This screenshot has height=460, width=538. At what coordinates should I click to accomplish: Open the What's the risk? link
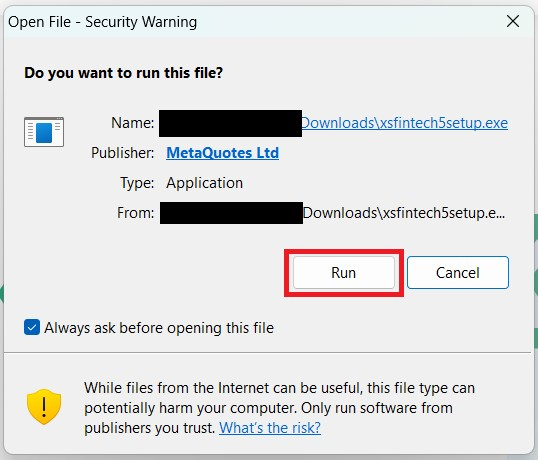(270, 428)
